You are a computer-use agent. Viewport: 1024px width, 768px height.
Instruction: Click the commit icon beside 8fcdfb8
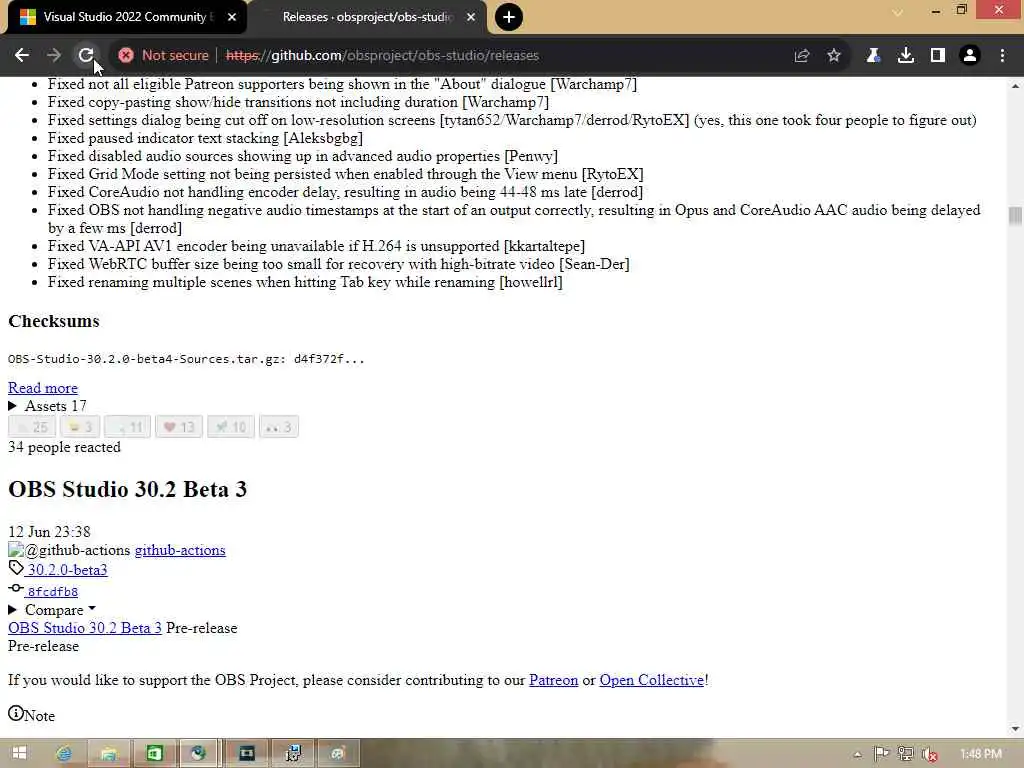(16, 588)
